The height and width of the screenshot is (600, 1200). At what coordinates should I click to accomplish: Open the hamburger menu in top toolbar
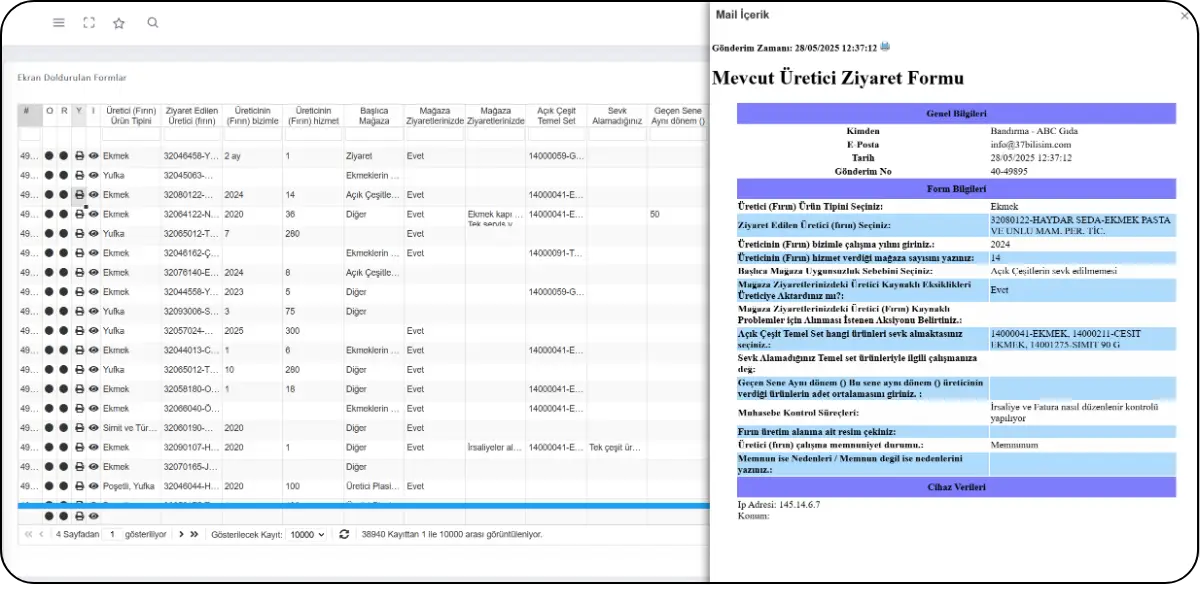click(59, 22)
